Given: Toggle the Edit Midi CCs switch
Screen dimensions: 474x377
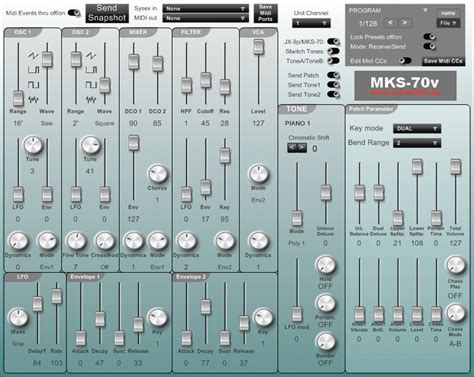Looking at the screenshot, I should (405, 61).
